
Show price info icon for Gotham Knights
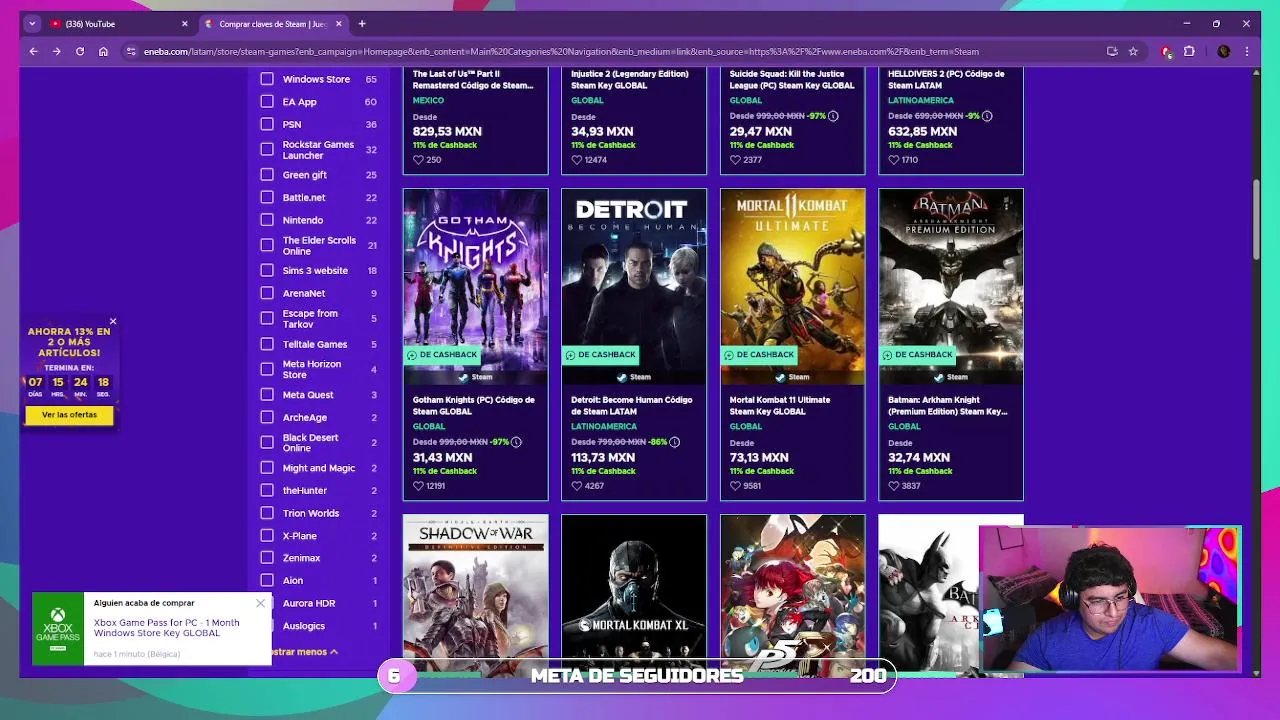coord(516,442)
